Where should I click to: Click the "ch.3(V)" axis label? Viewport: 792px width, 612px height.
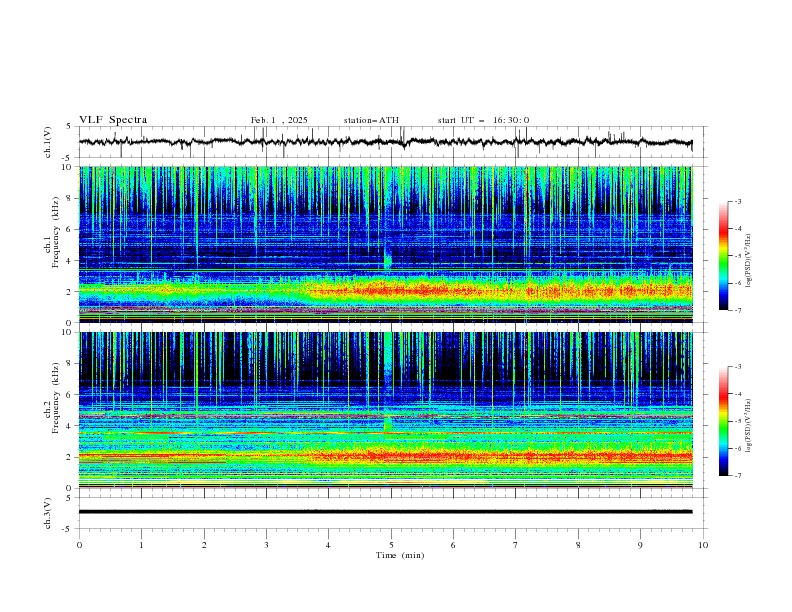click(48, 513)
